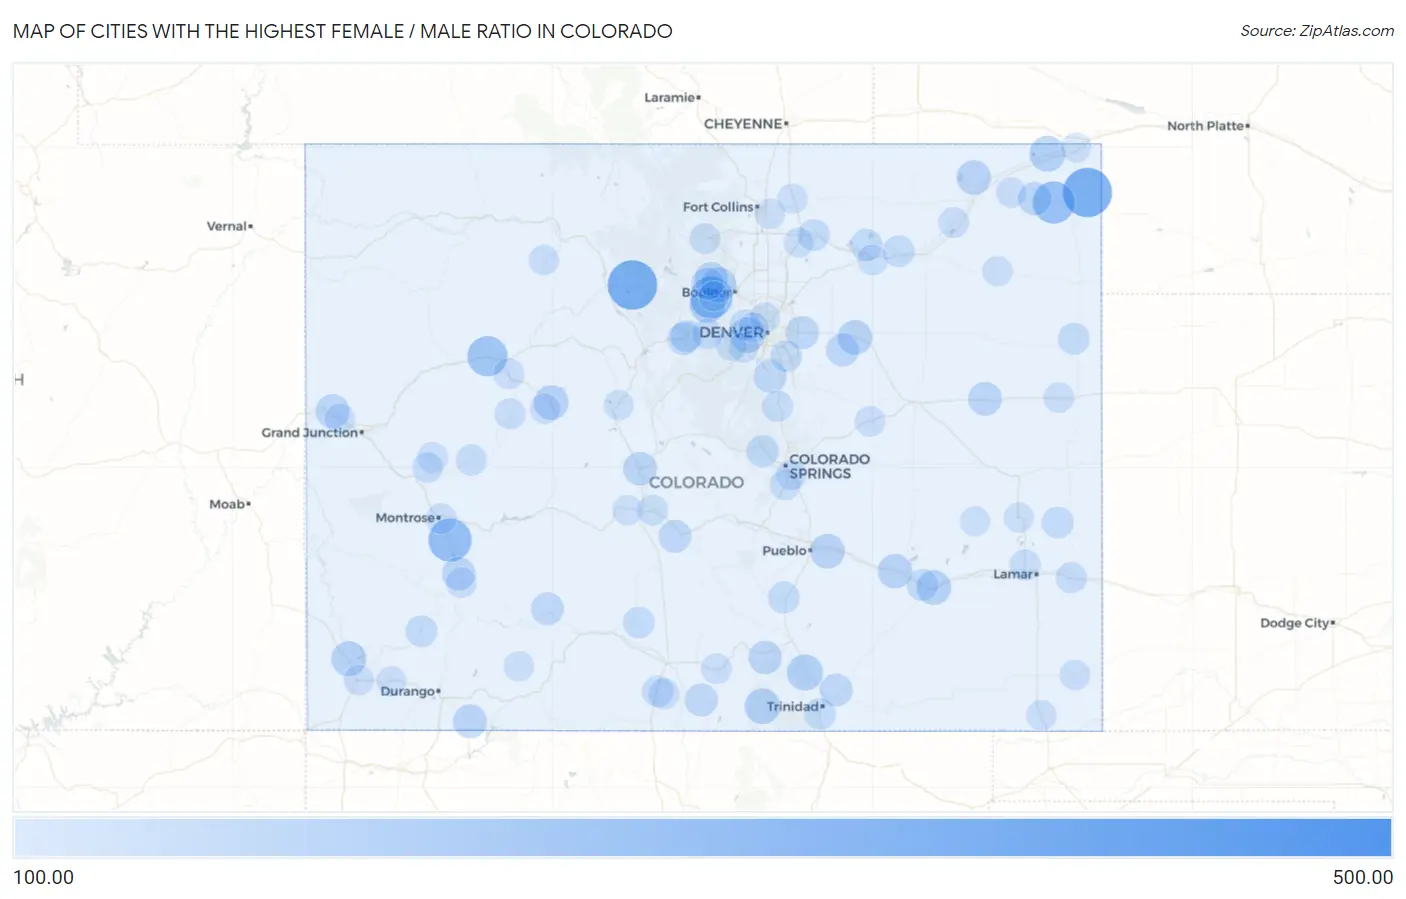Click the largest bubble in Colorado's northeast corner
Screen dimensions: 1406x899
pyautogui.click(x=1087, y=192)
